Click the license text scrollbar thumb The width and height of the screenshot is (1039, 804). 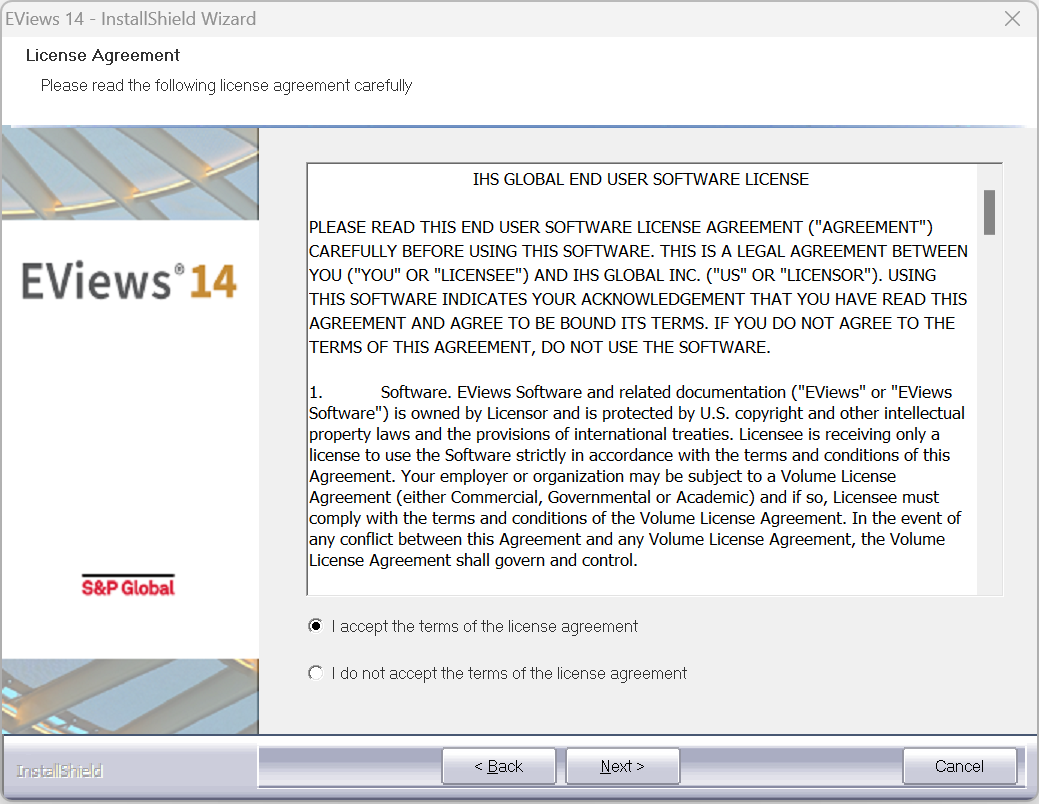(989, 212)
